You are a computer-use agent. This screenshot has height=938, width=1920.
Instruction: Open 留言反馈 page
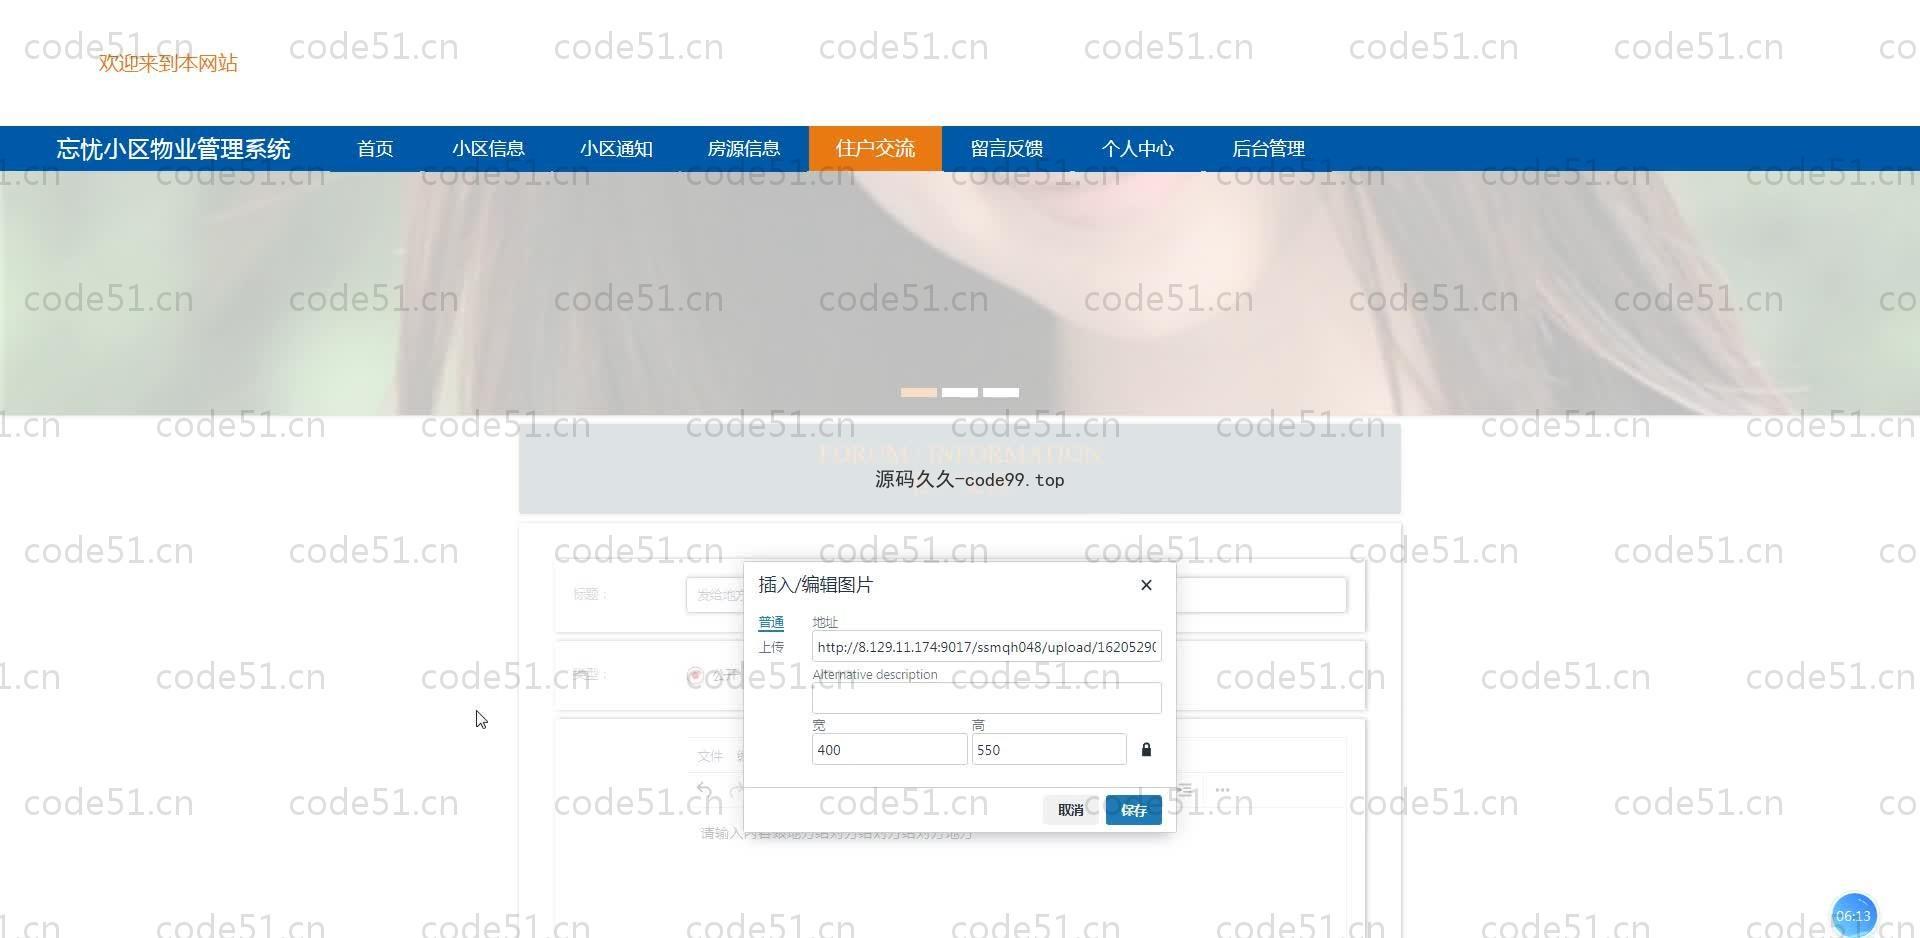click(1007, 149)
